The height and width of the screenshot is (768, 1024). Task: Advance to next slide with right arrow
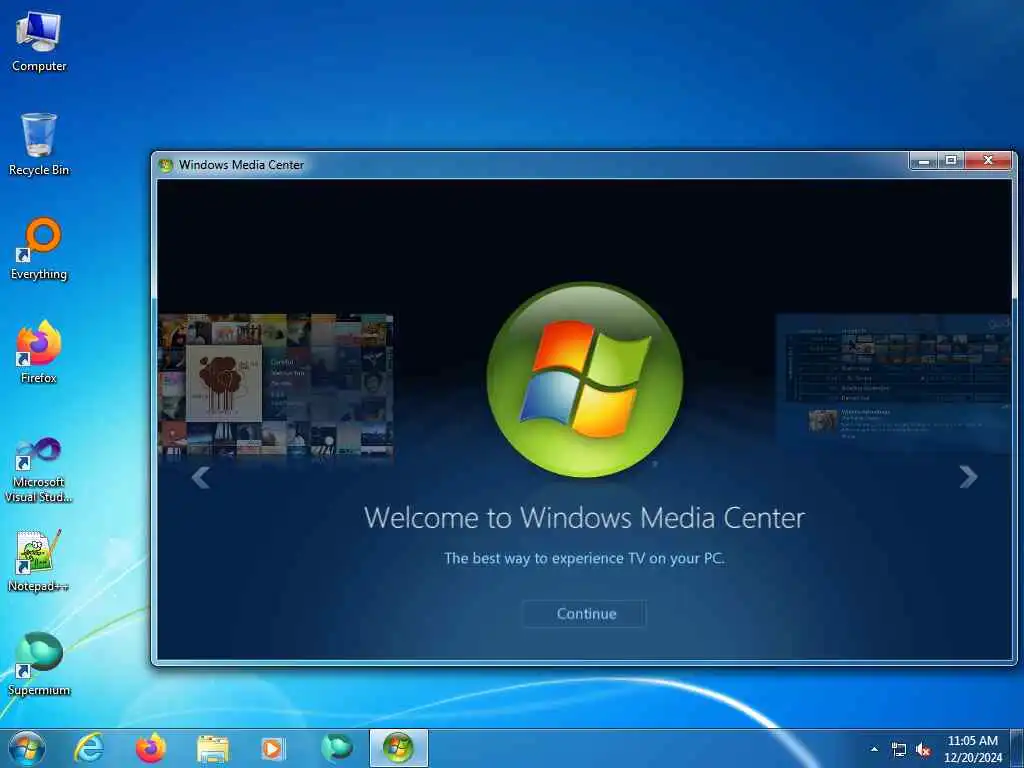click(x=968, y=477)
